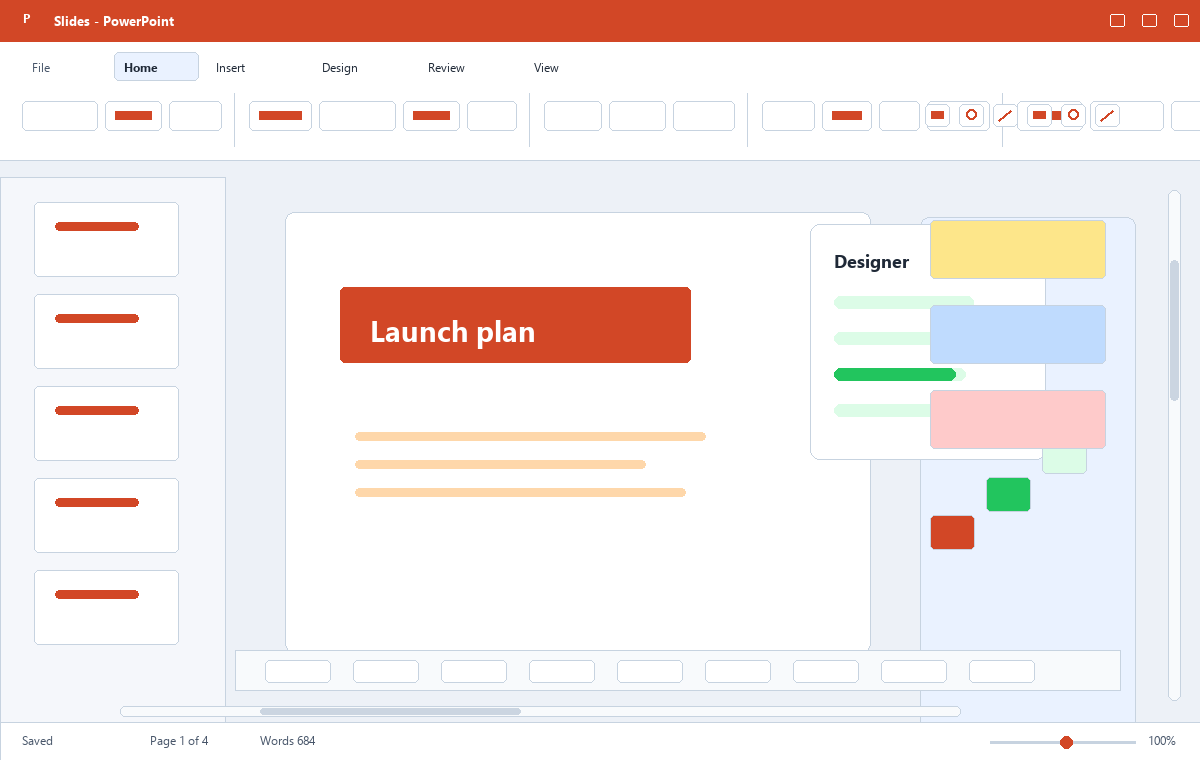
Task: Select the fifth slide thumbnail
Action: (106, 607)
